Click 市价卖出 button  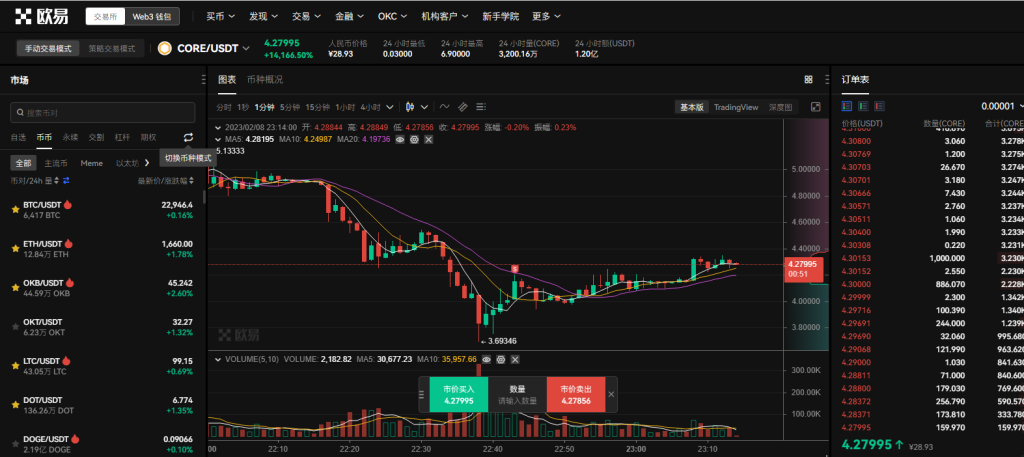point(576,394)
